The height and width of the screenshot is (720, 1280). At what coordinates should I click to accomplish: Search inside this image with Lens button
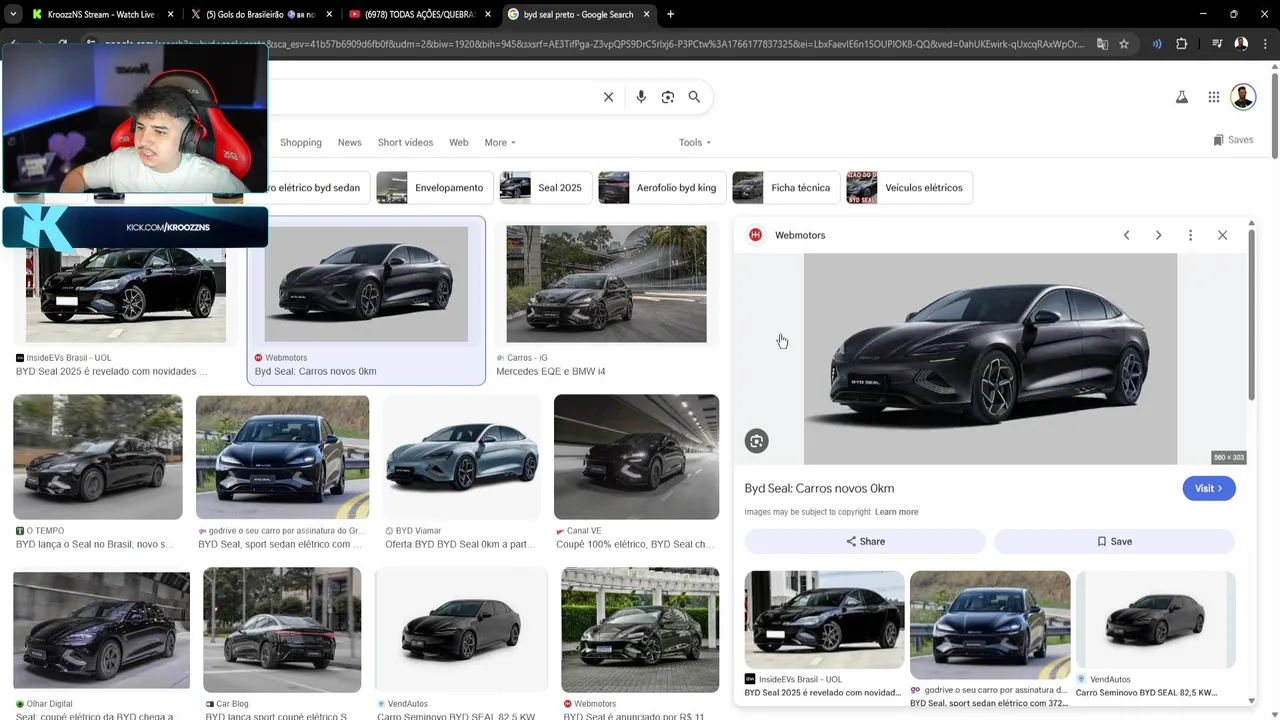tap(757, 441)
